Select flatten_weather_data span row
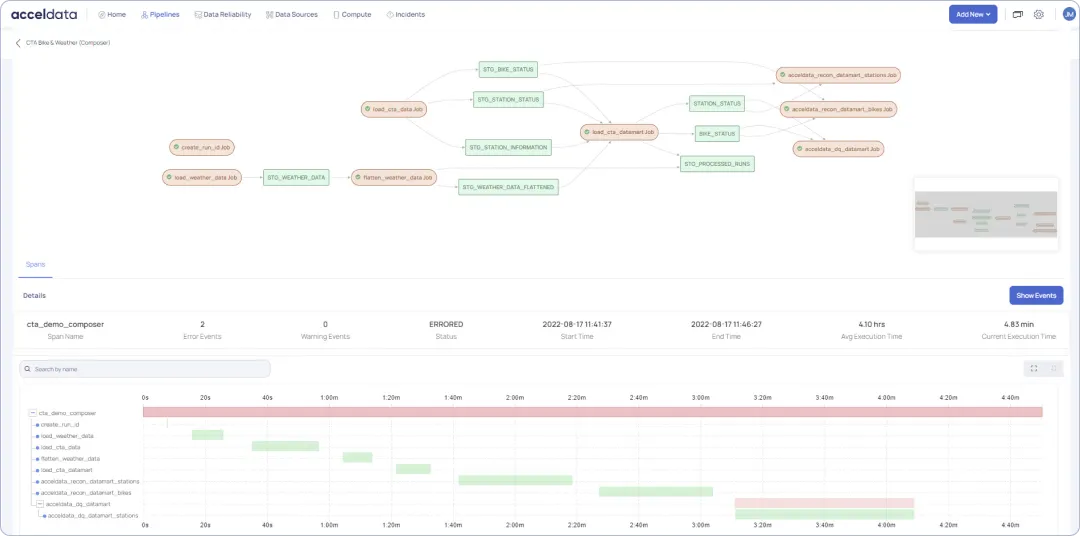Image resolution: width=1080 pixels, height=536 pixels. pyautogui.click(x=70, y=459)
